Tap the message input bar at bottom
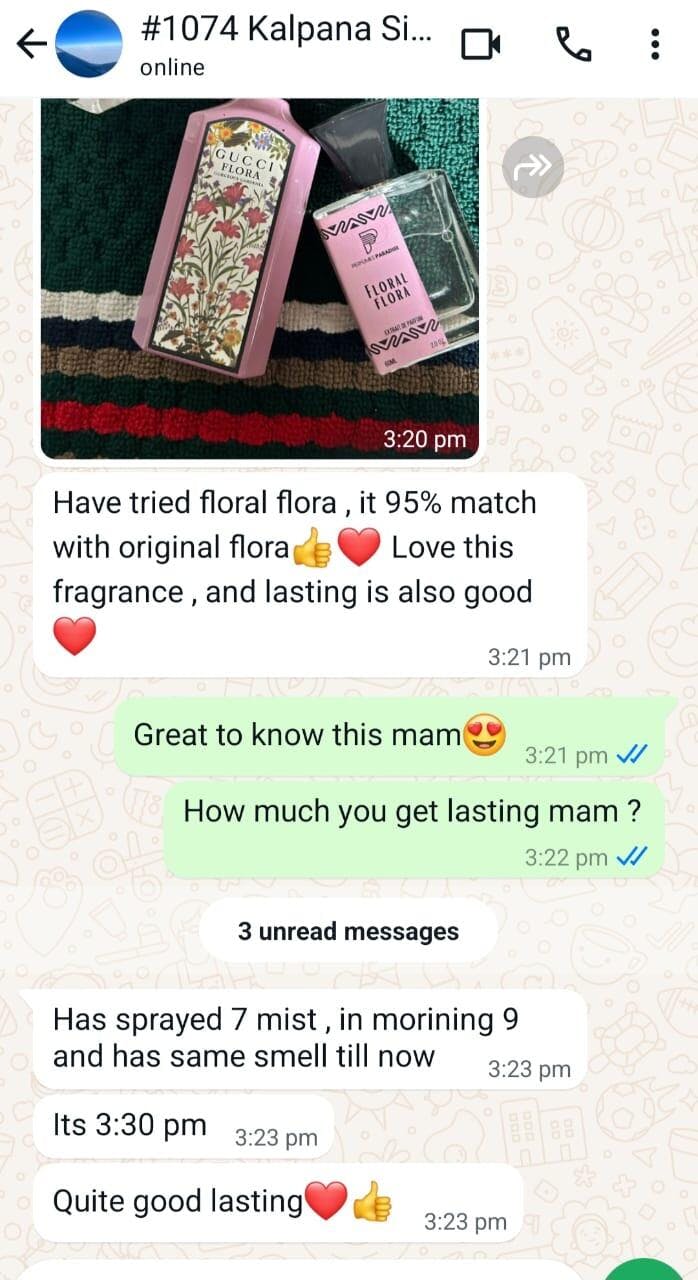698x1280 pixels. click(300, 1270)
